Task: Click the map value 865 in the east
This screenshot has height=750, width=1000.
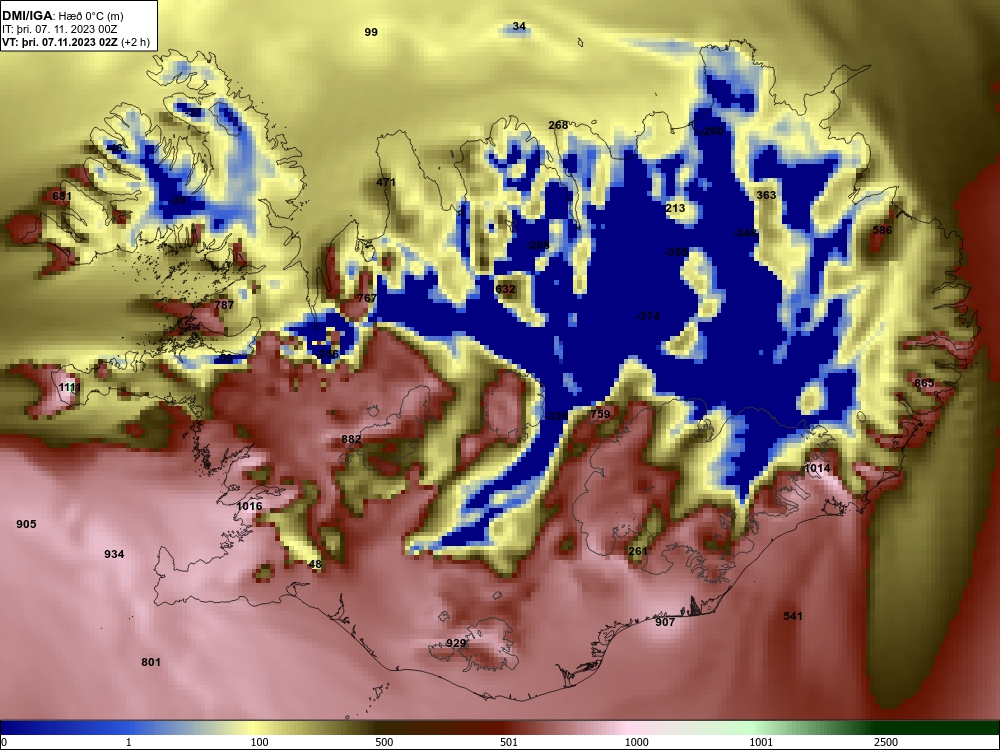Action: tap(923, 383)
